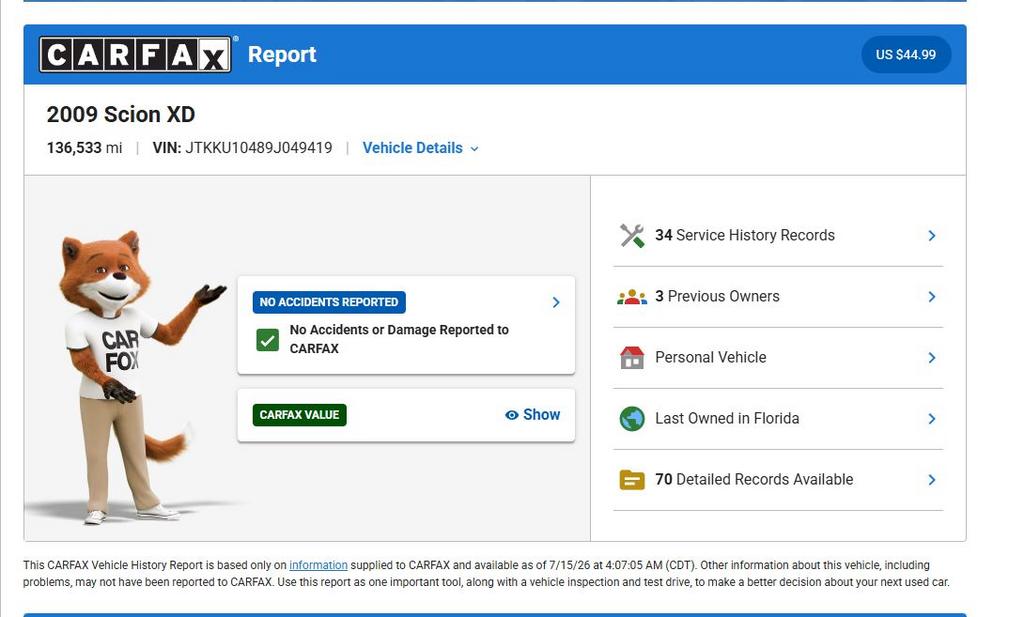Image resolution: width=1024 pixels, height=617 pixels.
Task: Open chevron for 34 Service History Records
Action: pos(932,236)
